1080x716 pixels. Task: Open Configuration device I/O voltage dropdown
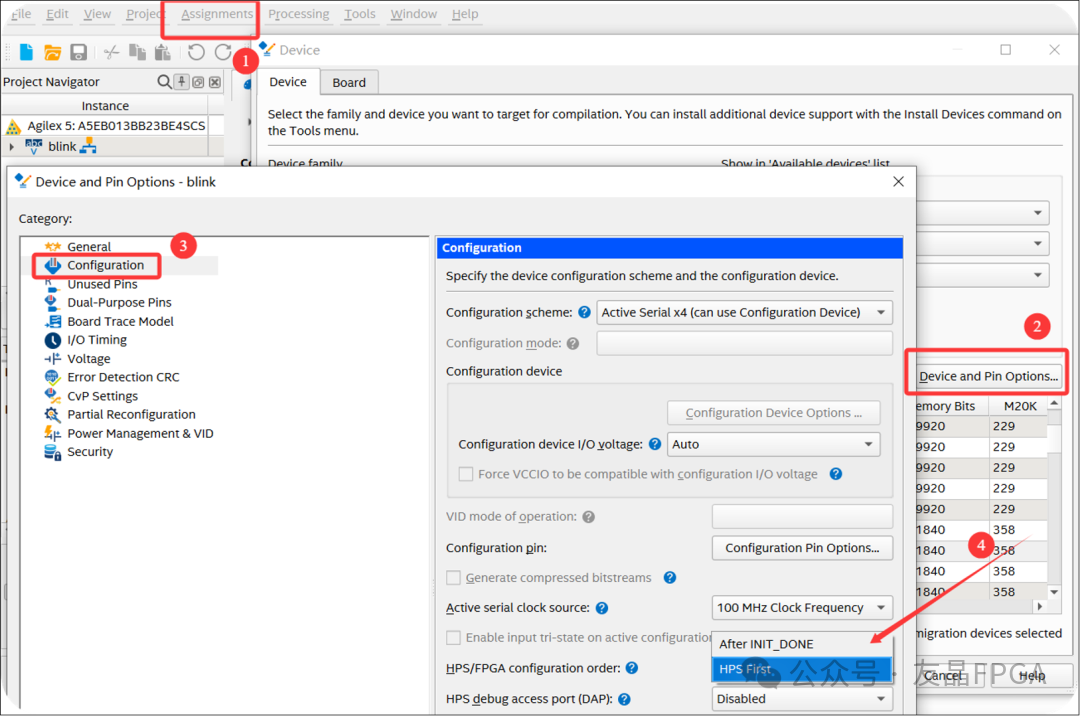[773, 444]
